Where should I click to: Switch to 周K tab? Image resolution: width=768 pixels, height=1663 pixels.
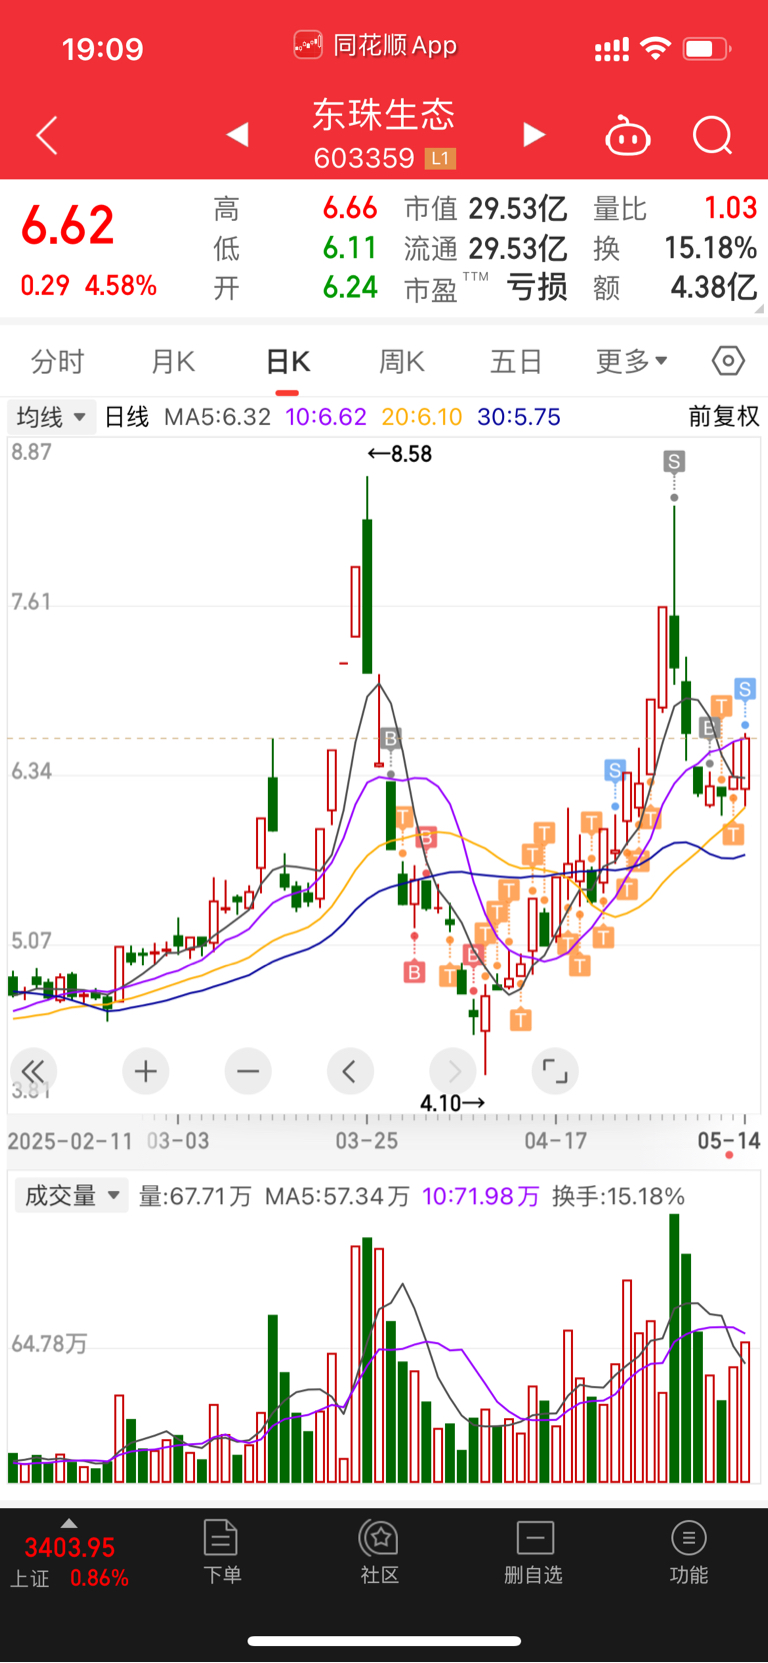point(402,361)
